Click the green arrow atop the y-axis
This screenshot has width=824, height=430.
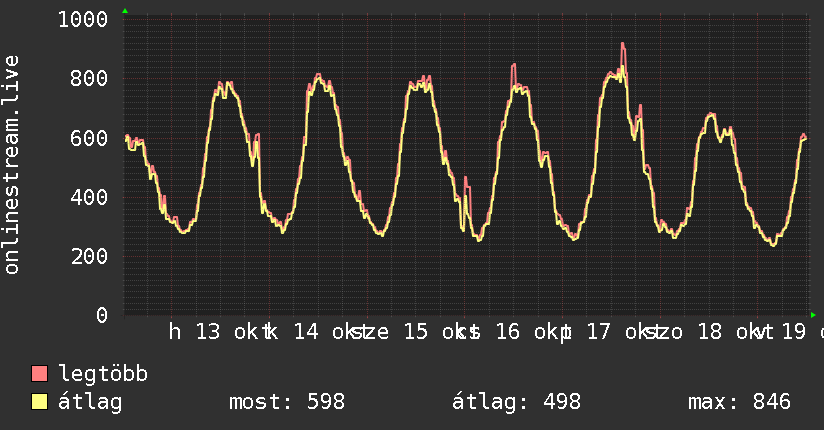click(125, 11)
